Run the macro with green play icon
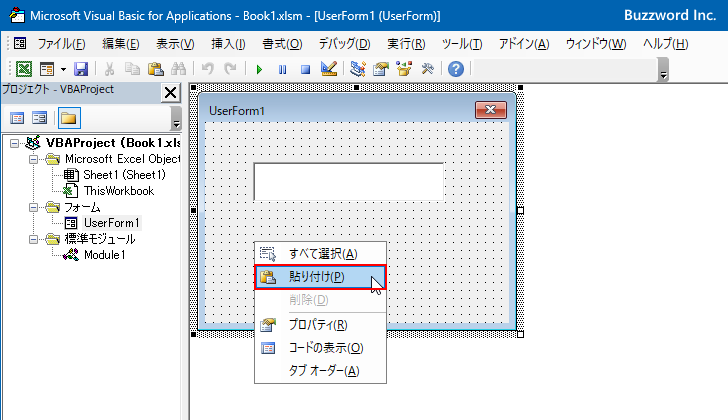The height and width of the screenshot is (420, 728). point(259,70)
